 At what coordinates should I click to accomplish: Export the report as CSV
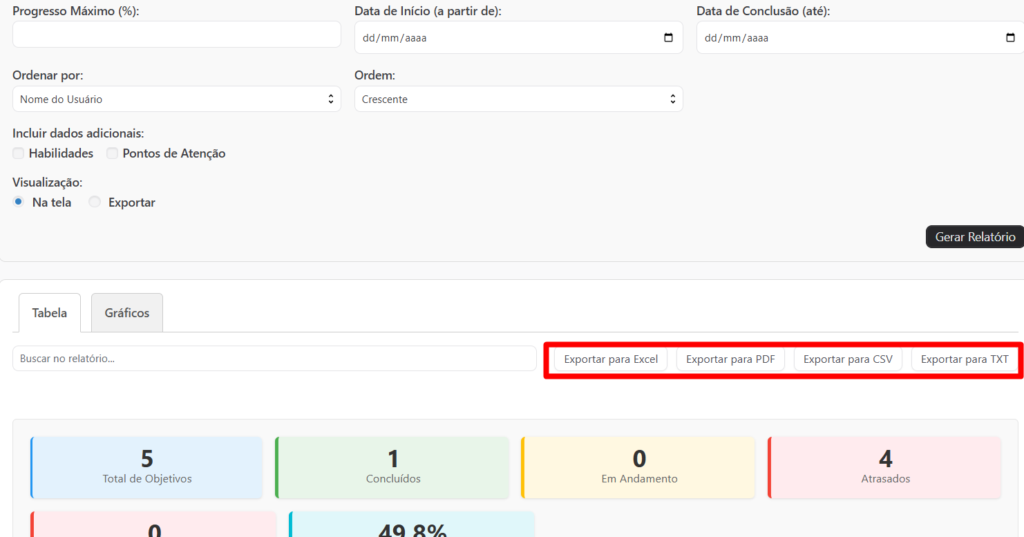coord(848,359)
